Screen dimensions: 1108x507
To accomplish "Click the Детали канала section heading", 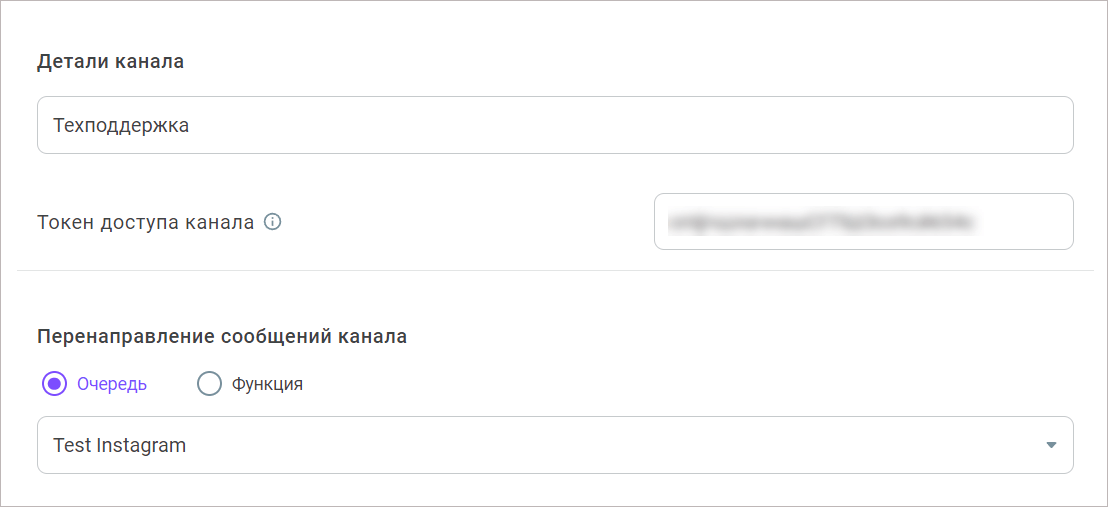I will (110, 62).
